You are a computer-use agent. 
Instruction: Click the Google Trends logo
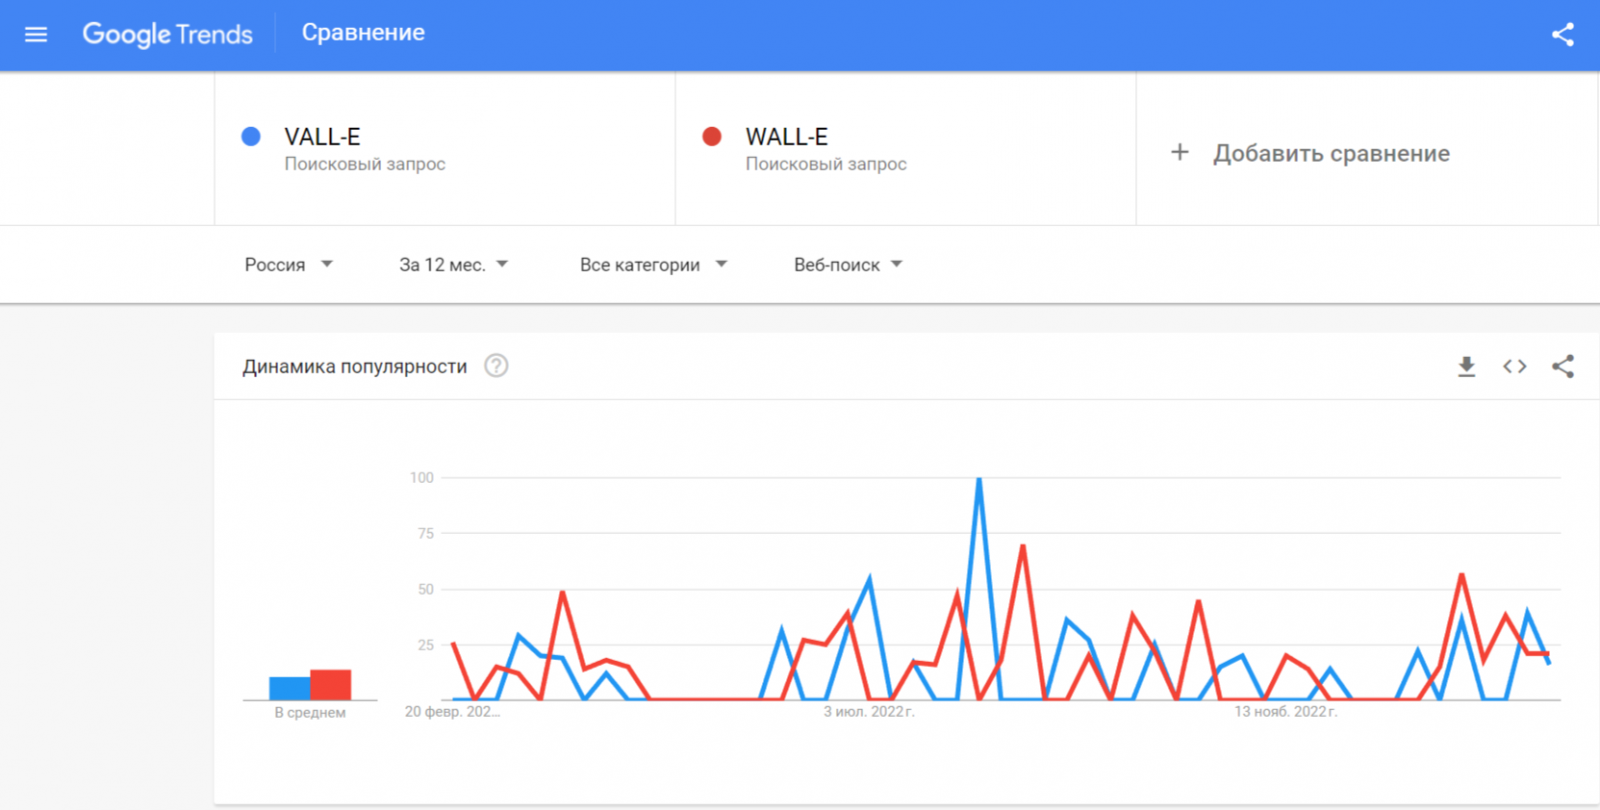167,35
